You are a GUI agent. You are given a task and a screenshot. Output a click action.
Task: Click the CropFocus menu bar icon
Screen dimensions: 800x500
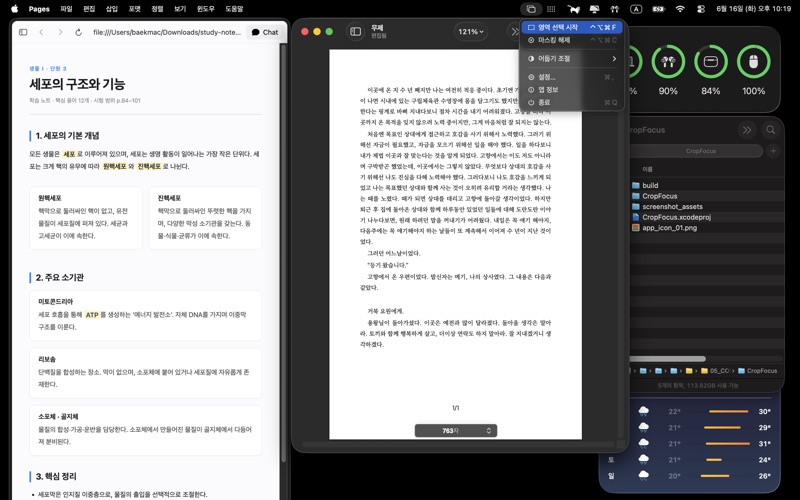(531, 9)
